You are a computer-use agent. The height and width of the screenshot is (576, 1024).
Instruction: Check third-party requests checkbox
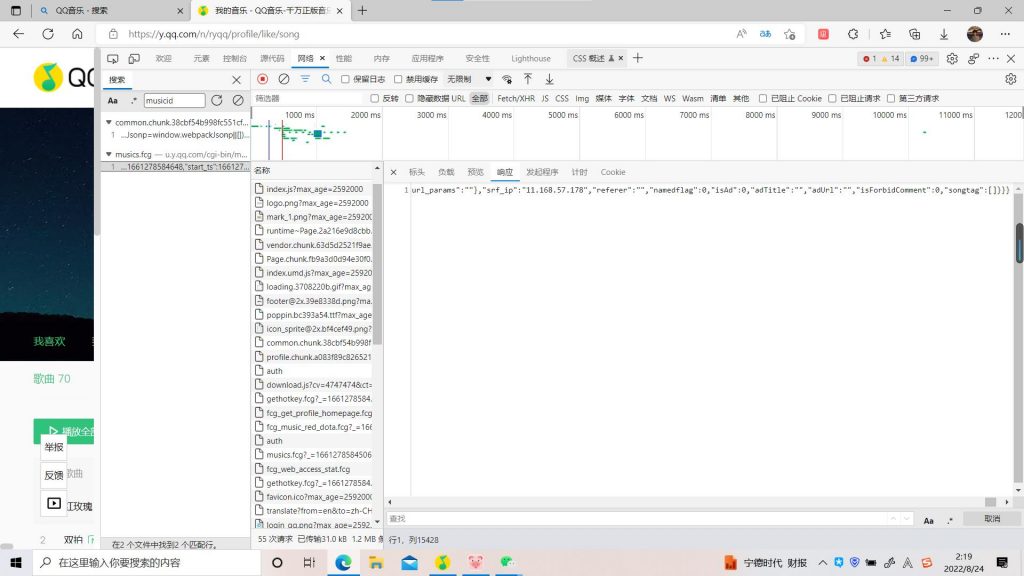point(891,99)
